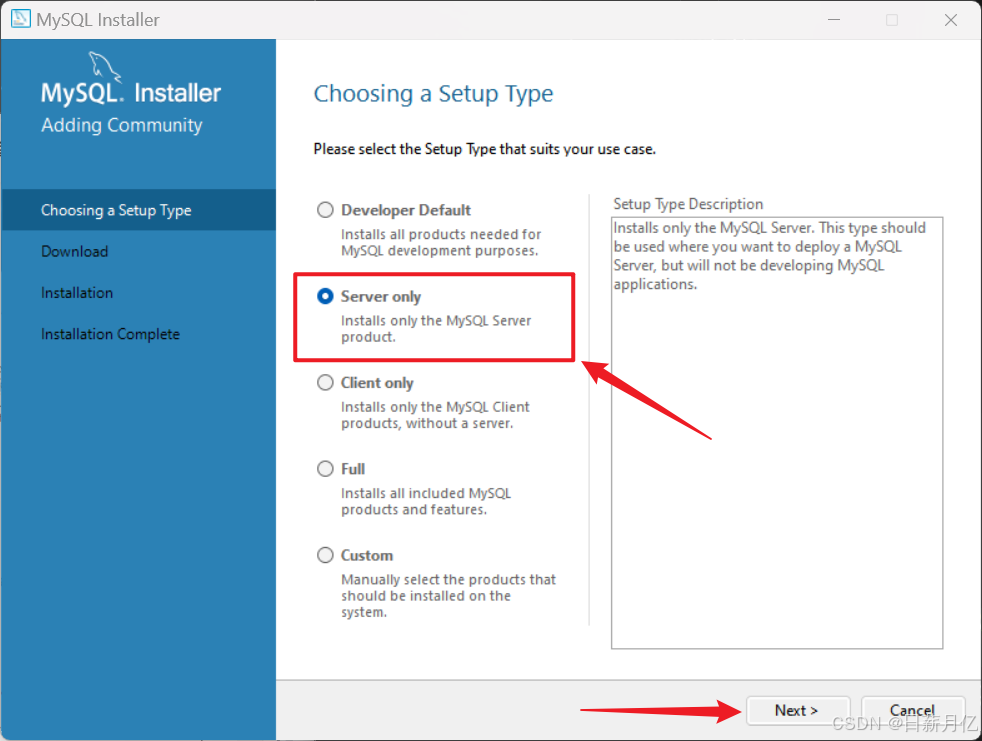
Task: Choose the Client only radio button
Action: (x=325, y=383)
